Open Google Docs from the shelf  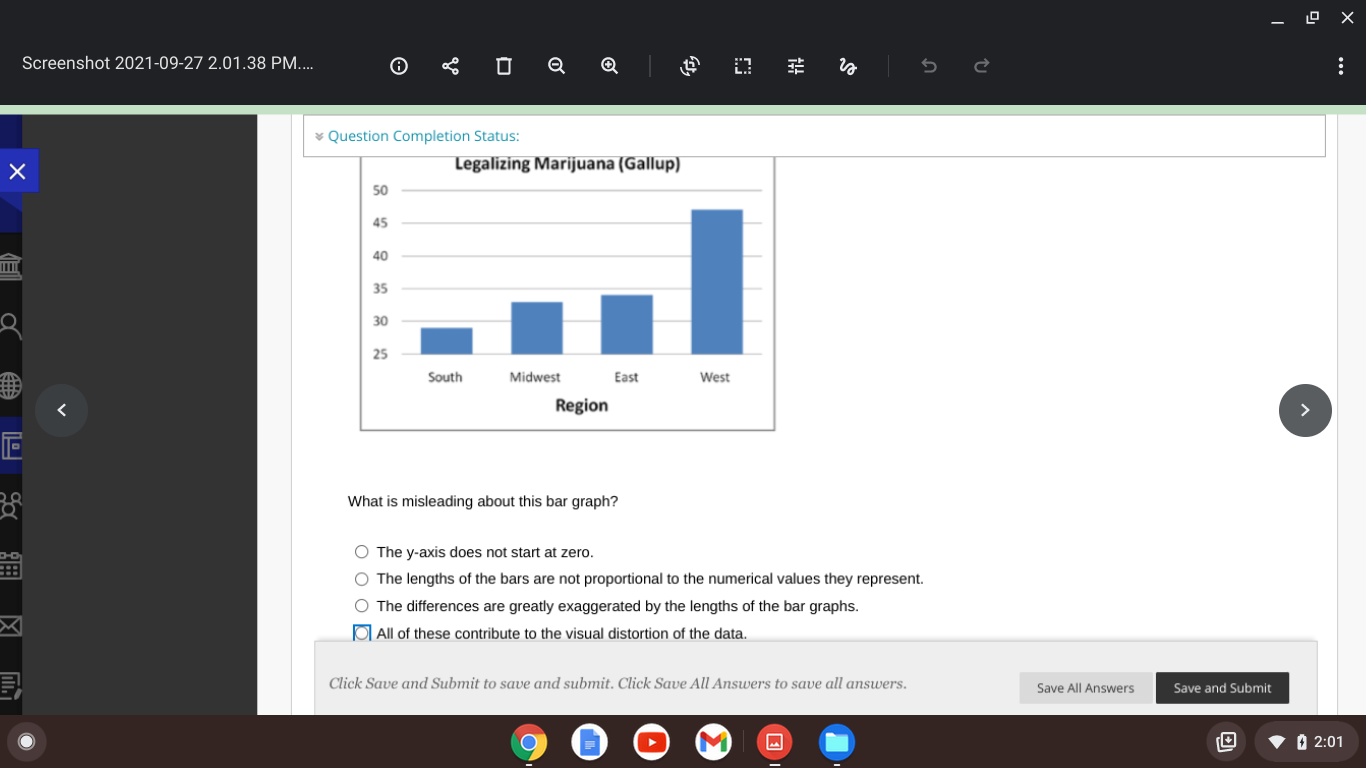pyautogui.click(x=590, y=742)
